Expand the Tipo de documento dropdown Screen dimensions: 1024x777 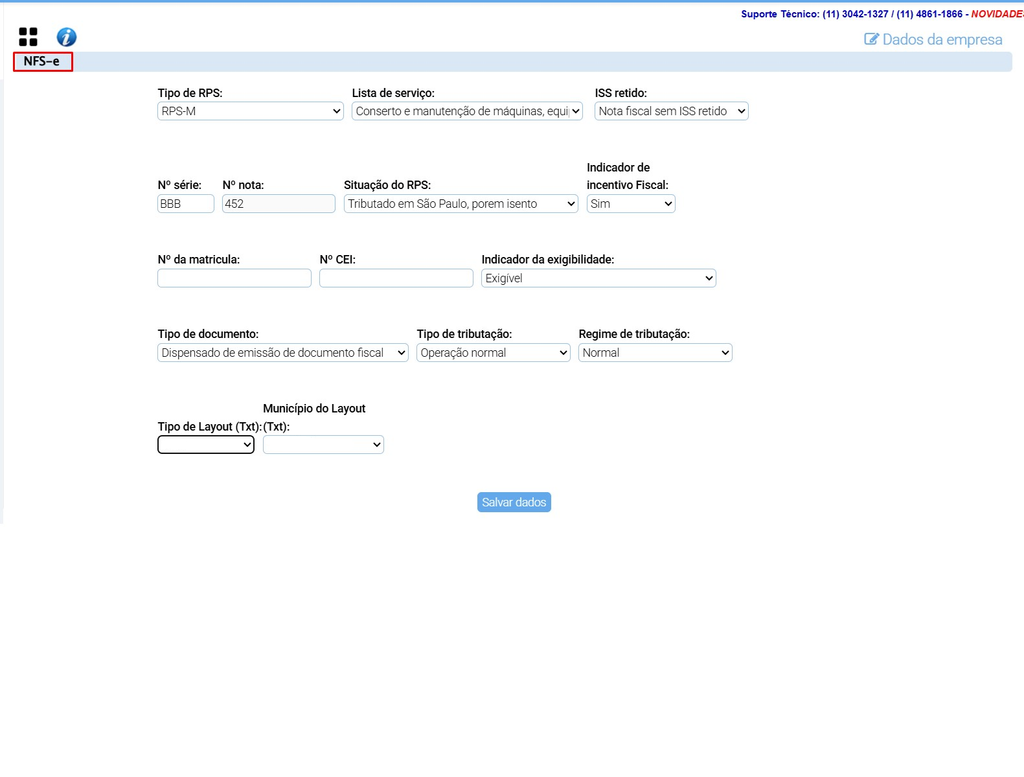tap(283, 353)
